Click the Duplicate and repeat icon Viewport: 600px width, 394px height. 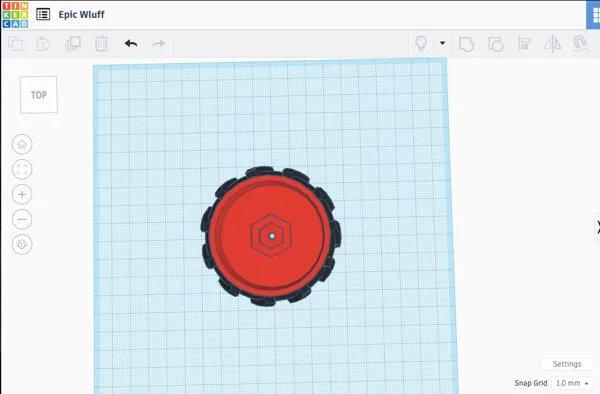point(73,44)
